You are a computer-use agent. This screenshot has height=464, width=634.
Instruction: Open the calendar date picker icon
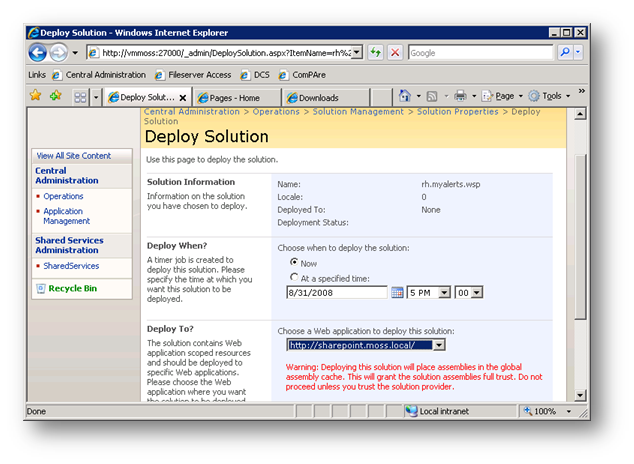pyautogui.click(x=397, y=292)
